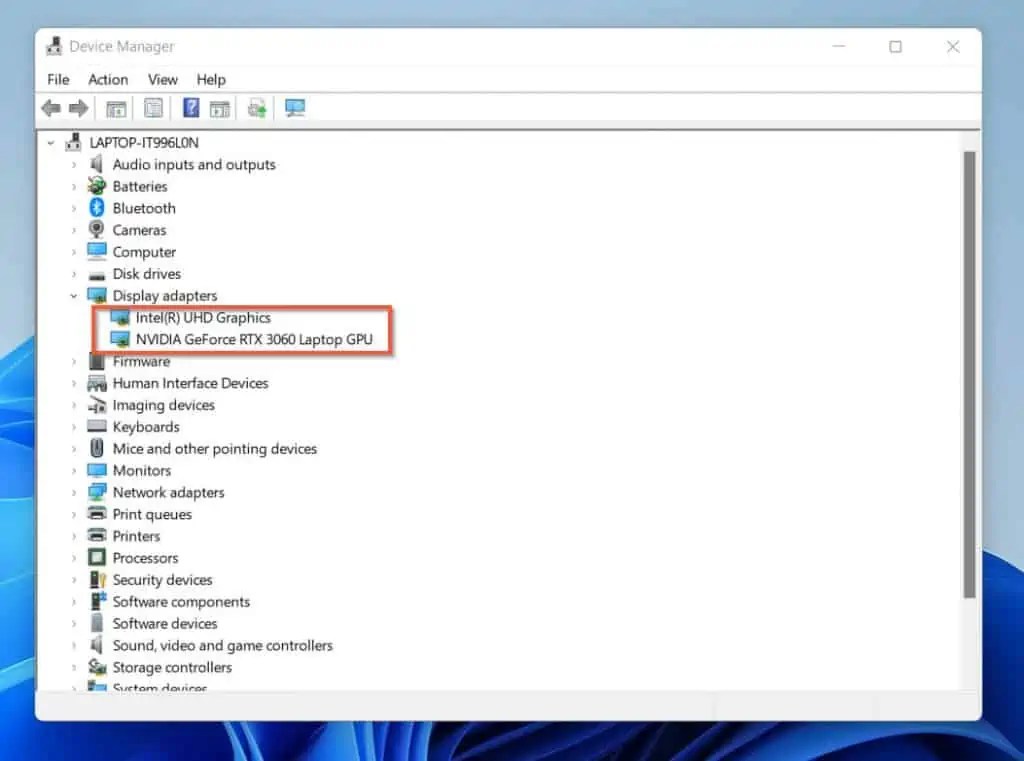Image resolution: width=1024 pixels, height=761 pixels.
Task: Click the Forward navigation arrow
Action: [77, 107]
